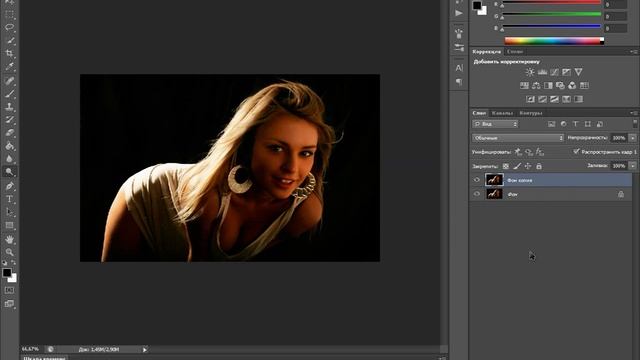This screenshot has height=360, width=640.
Task: Toggle type layer filter (T icon)
Action: 576,124
